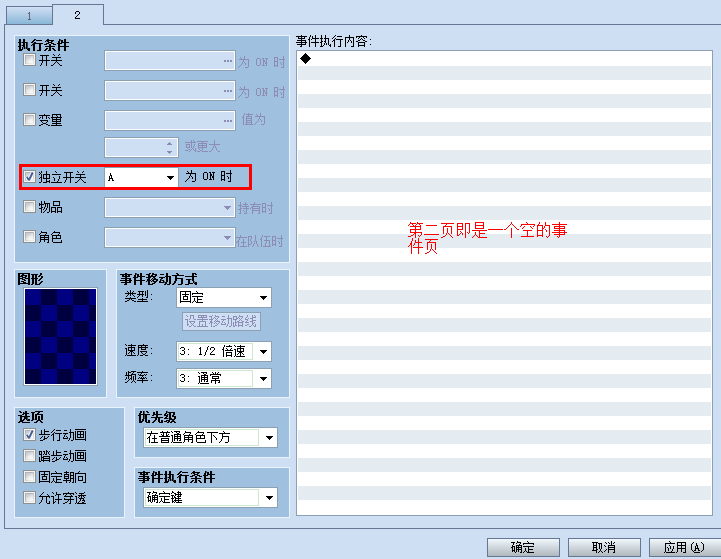
Task: Open the second switch selector field
Action: click(x=170, y=91)
